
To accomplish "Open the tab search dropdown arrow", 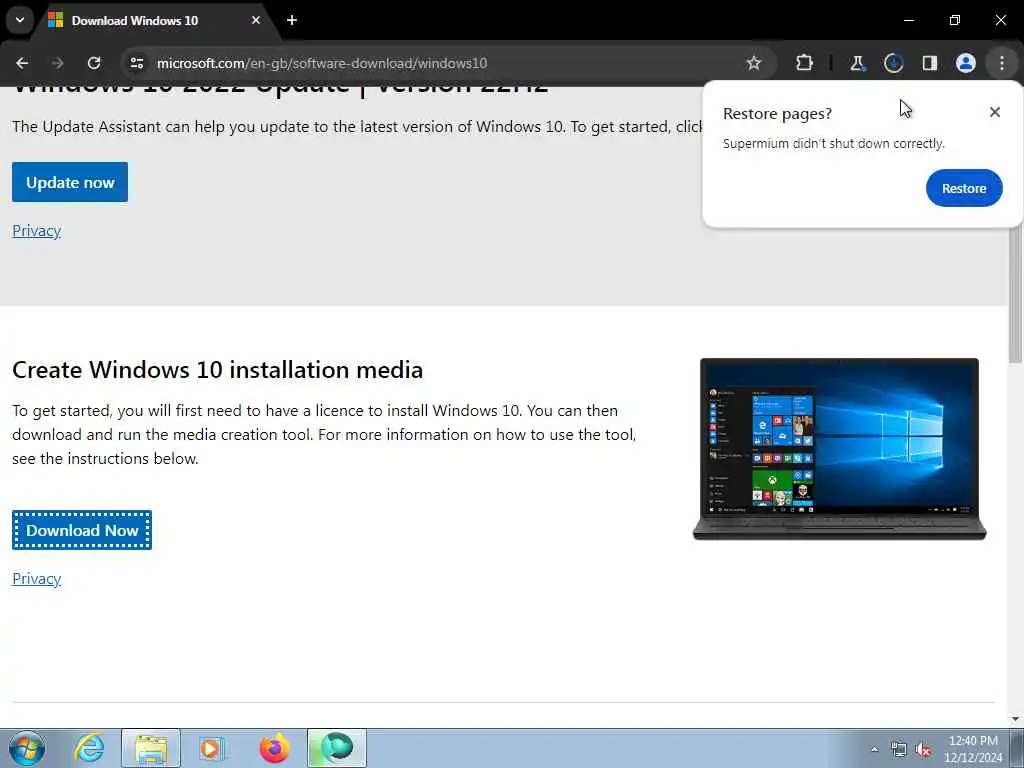I will 20,20.
